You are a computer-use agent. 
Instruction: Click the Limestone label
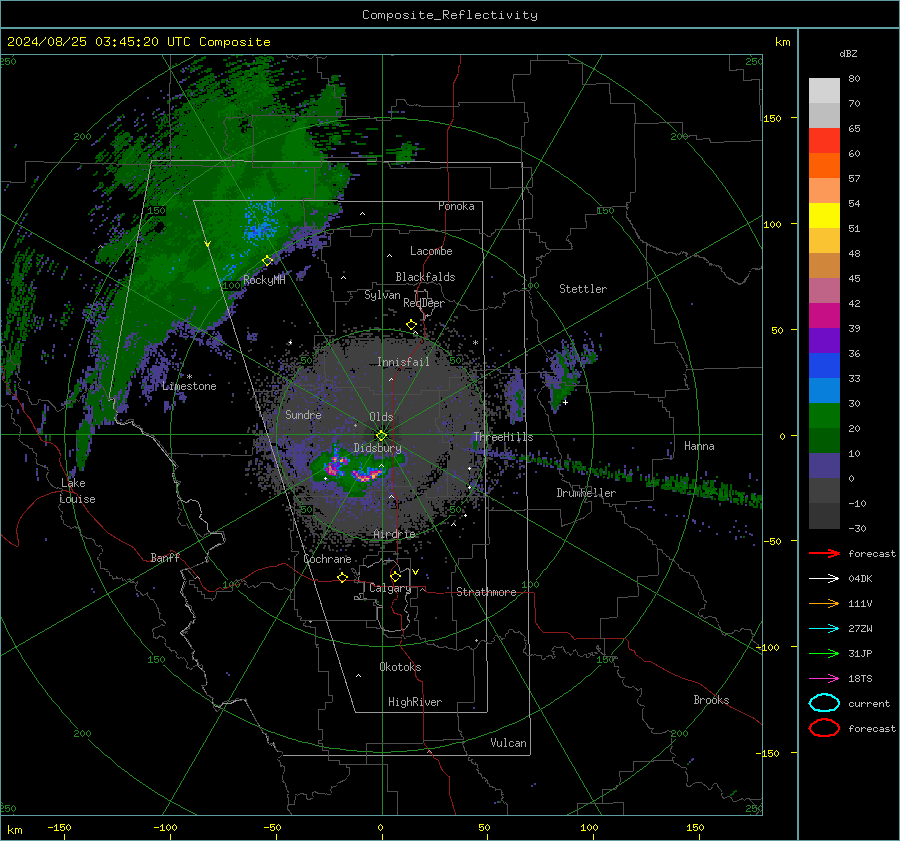tap(189, 386)
